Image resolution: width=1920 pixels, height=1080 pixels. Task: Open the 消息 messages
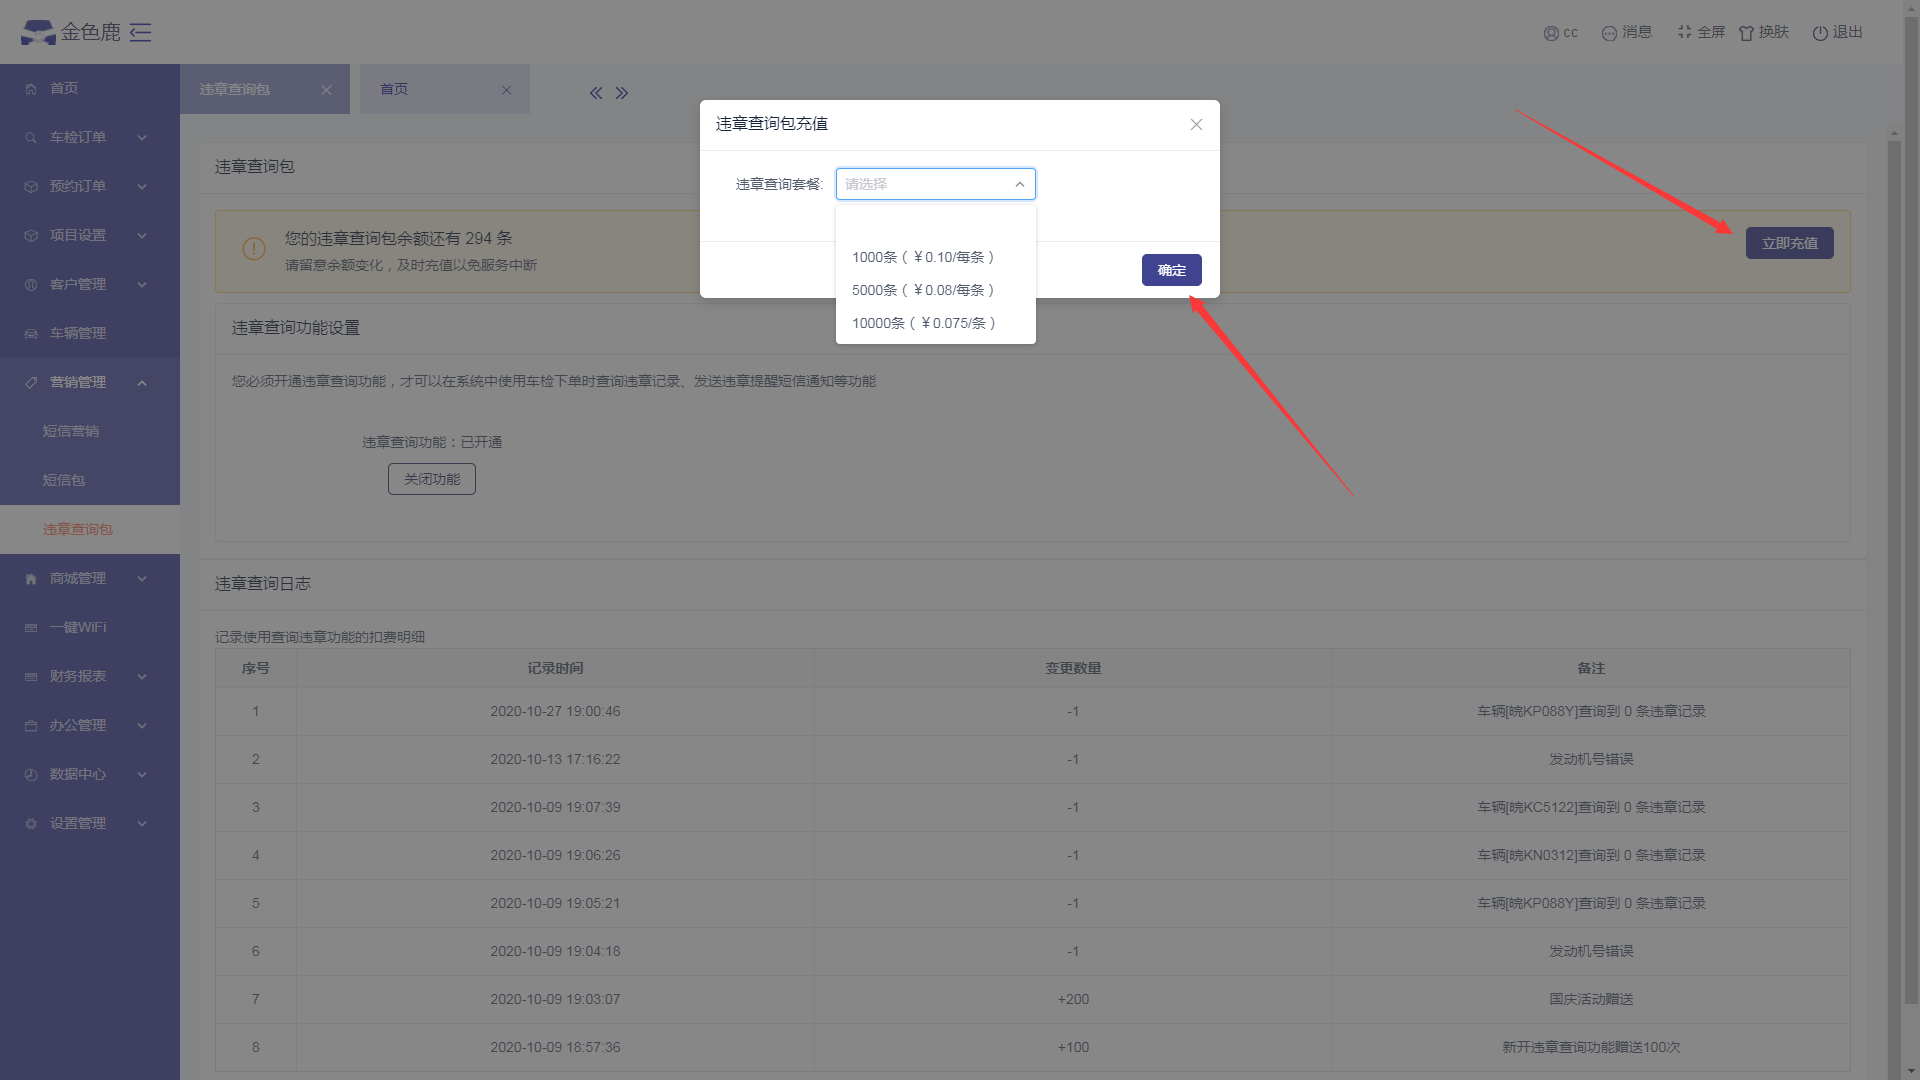tap(1627, 33)
